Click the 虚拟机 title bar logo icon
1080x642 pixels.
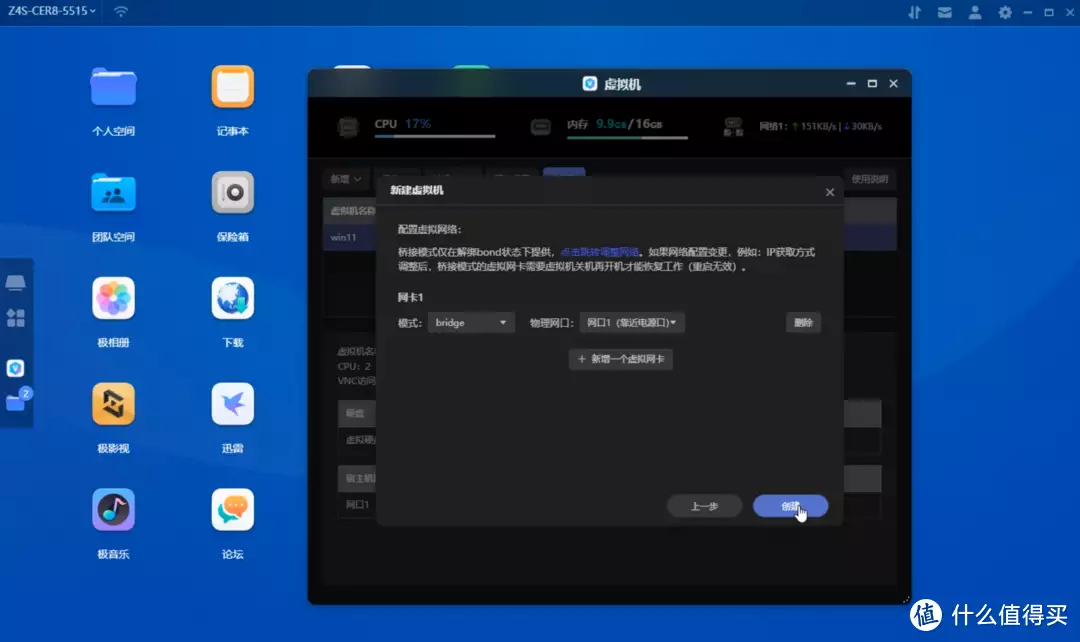point(590,83)
